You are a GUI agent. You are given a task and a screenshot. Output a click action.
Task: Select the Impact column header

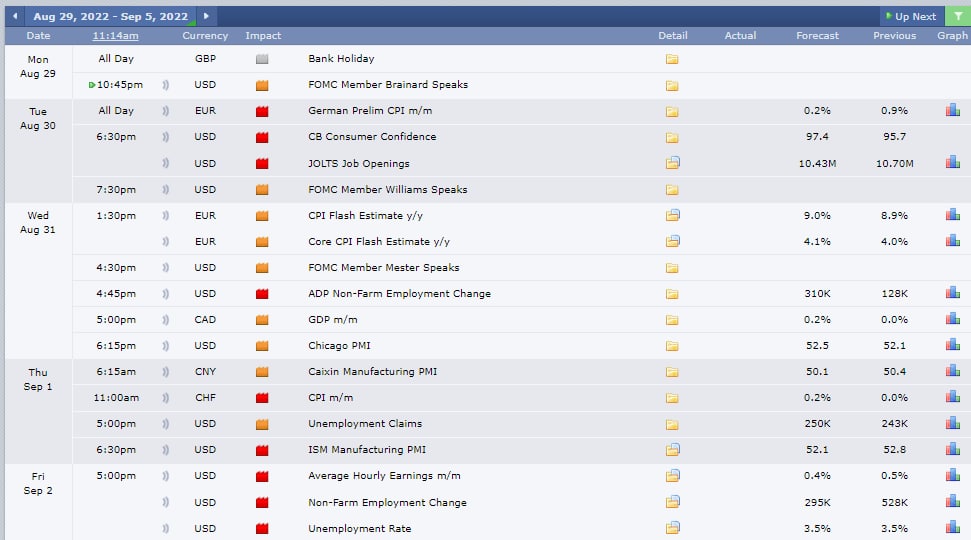263,36
